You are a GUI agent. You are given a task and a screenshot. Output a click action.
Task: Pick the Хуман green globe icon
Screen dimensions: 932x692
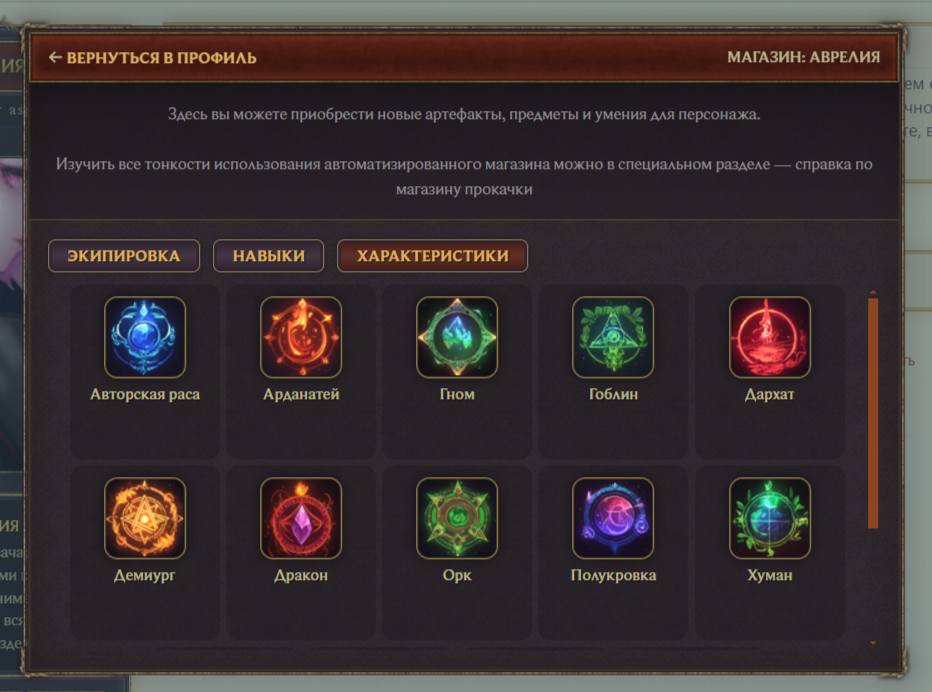[x=770, y=518]
